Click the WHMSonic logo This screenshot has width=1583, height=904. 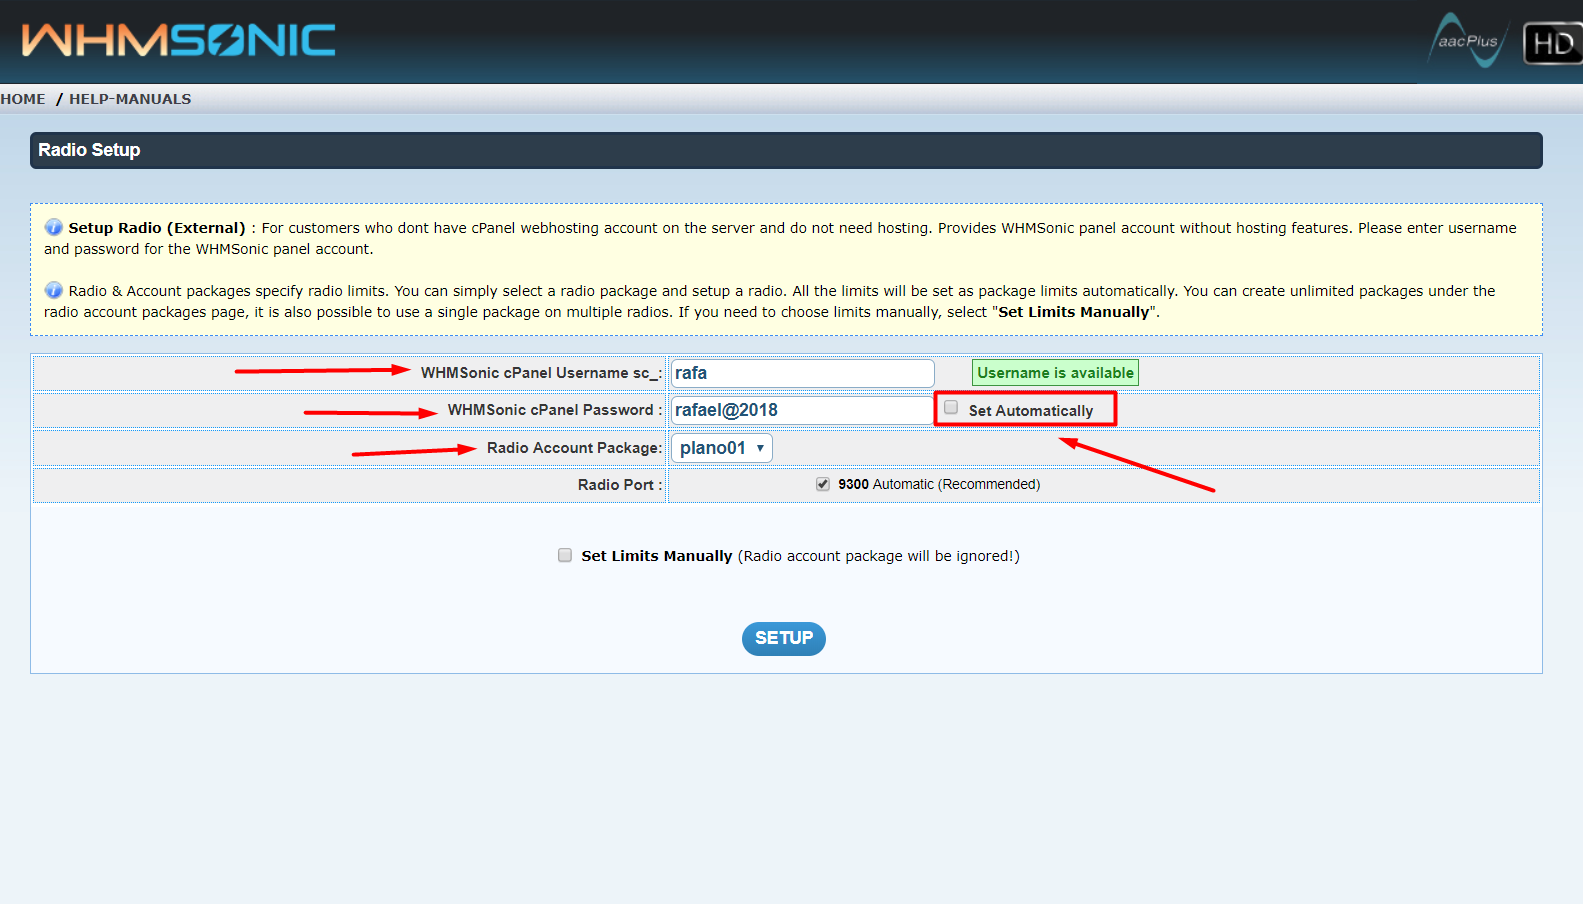pyautogui.click(x=179, y=40)
